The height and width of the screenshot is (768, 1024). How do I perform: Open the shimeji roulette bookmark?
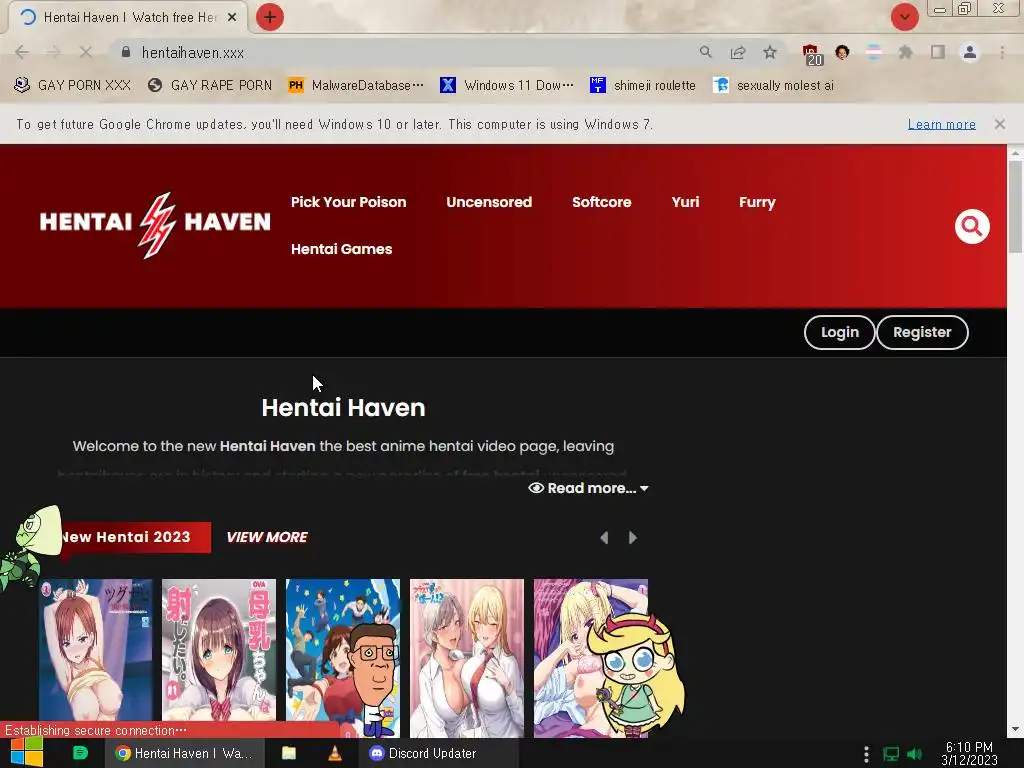643,86
